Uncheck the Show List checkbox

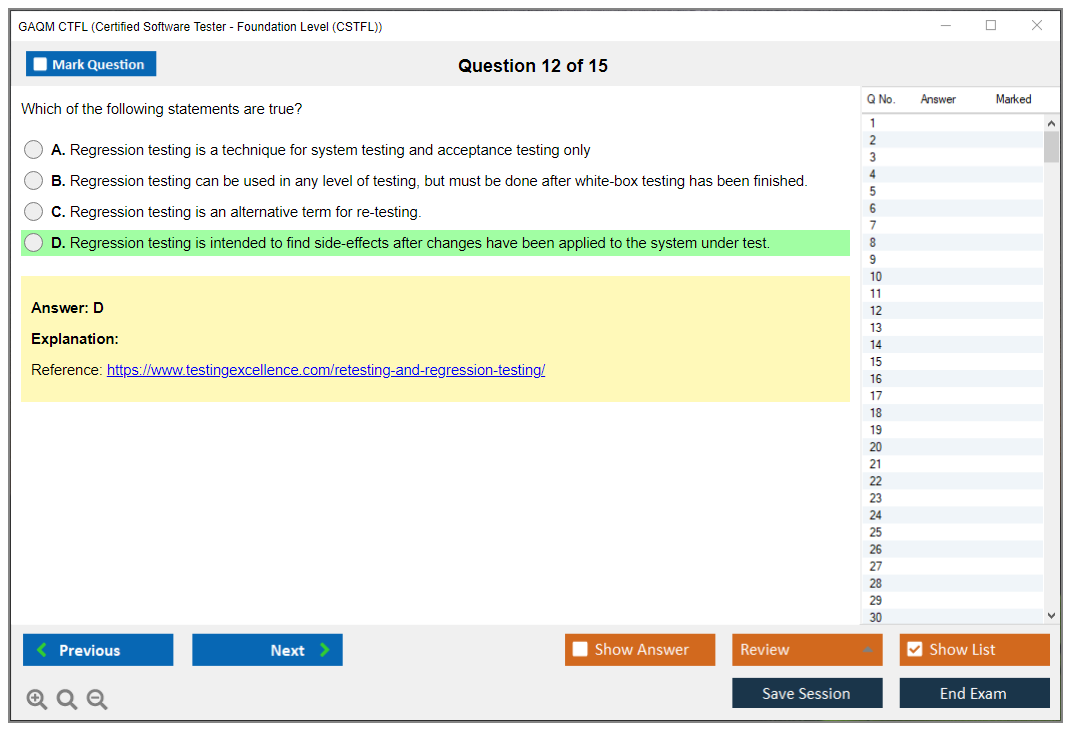pos(914,650)
